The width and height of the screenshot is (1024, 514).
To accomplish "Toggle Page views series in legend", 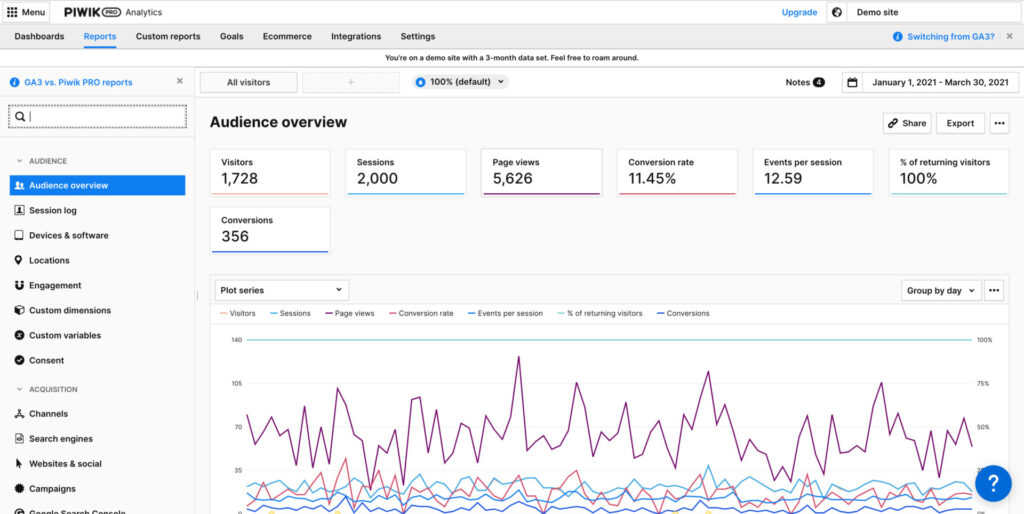I will 349,313.
